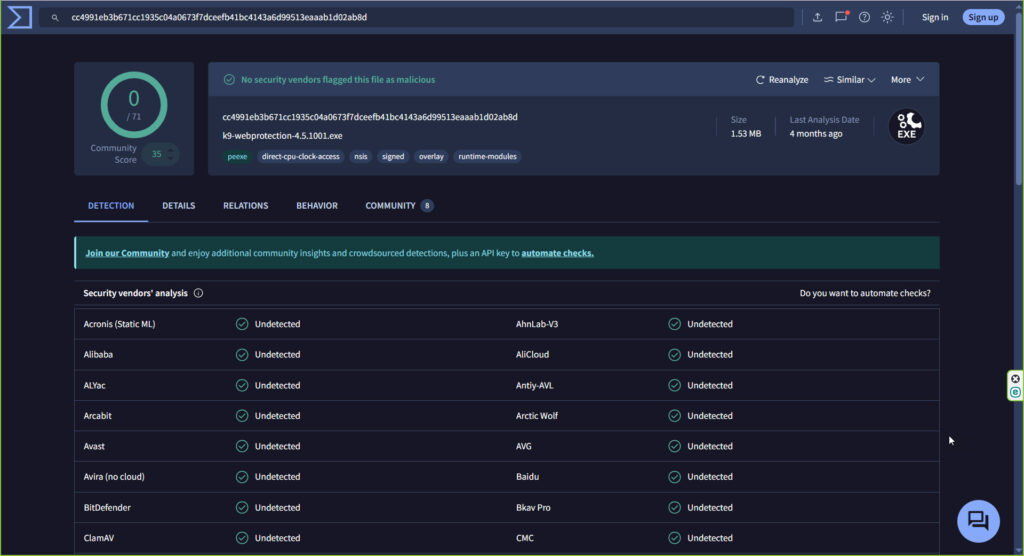Switch to the DETECTION tab
1024x556 pixels.
point(111,206)
